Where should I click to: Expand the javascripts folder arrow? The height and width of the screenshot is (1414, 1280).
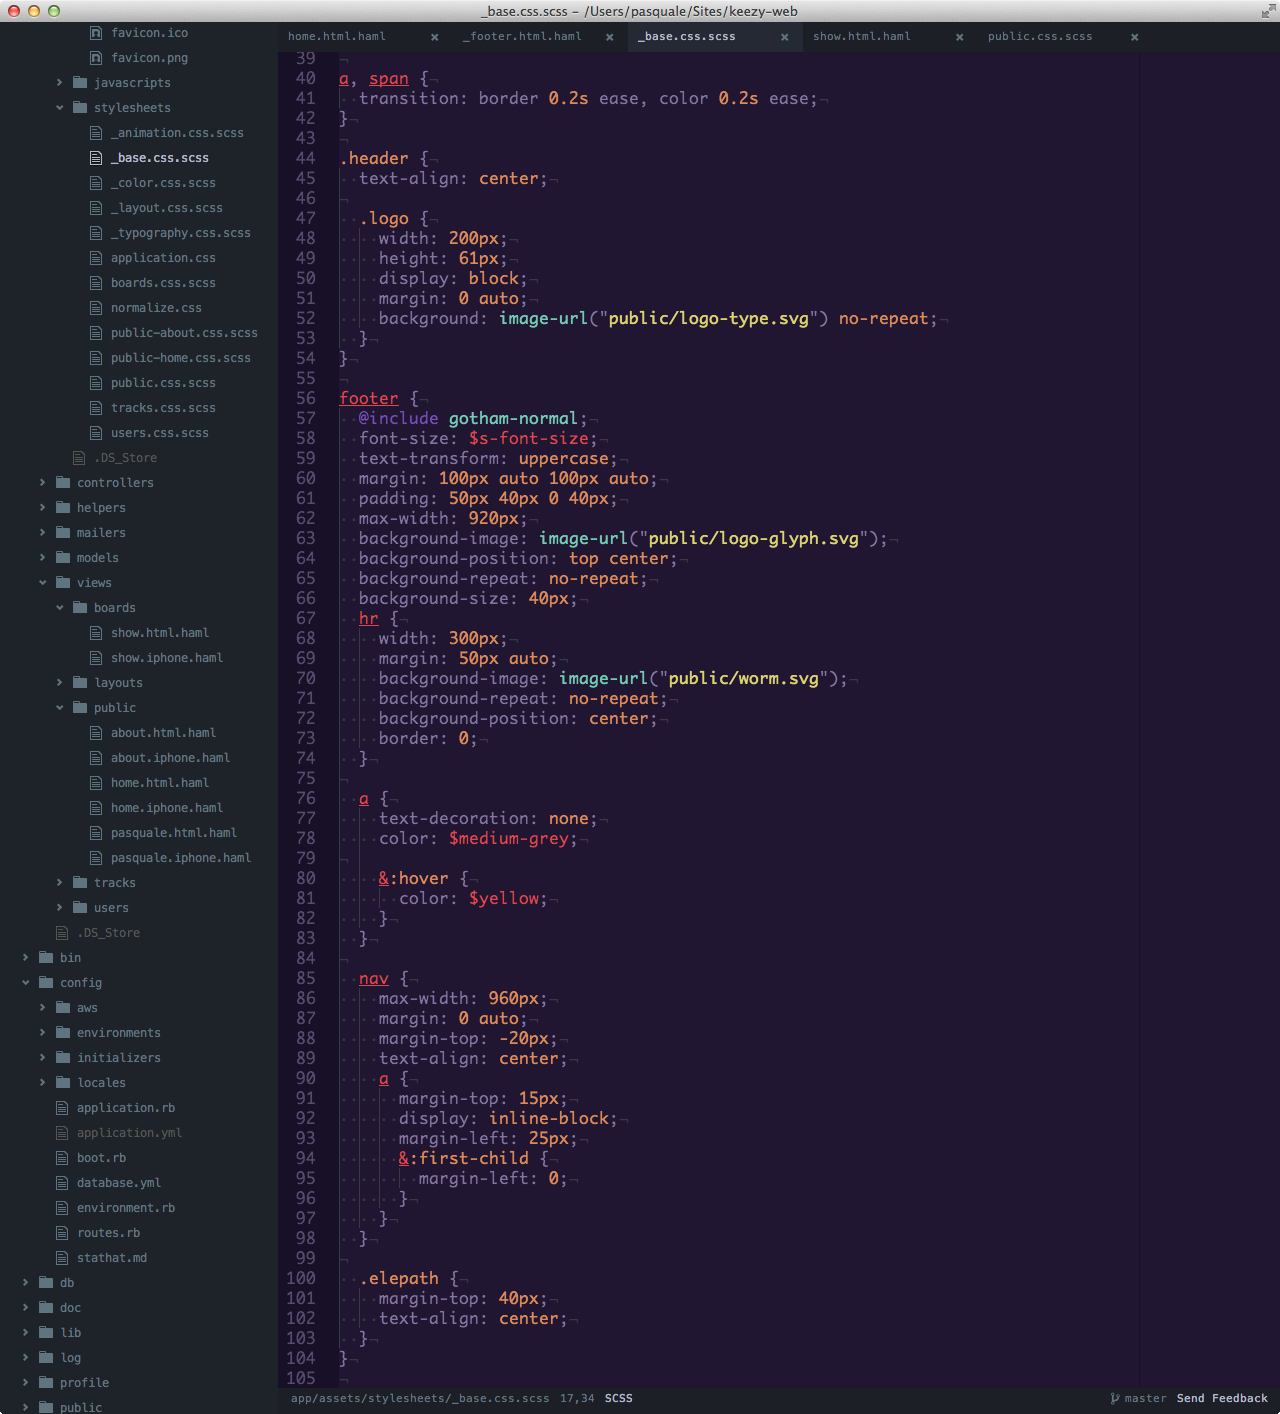point(59,83)
